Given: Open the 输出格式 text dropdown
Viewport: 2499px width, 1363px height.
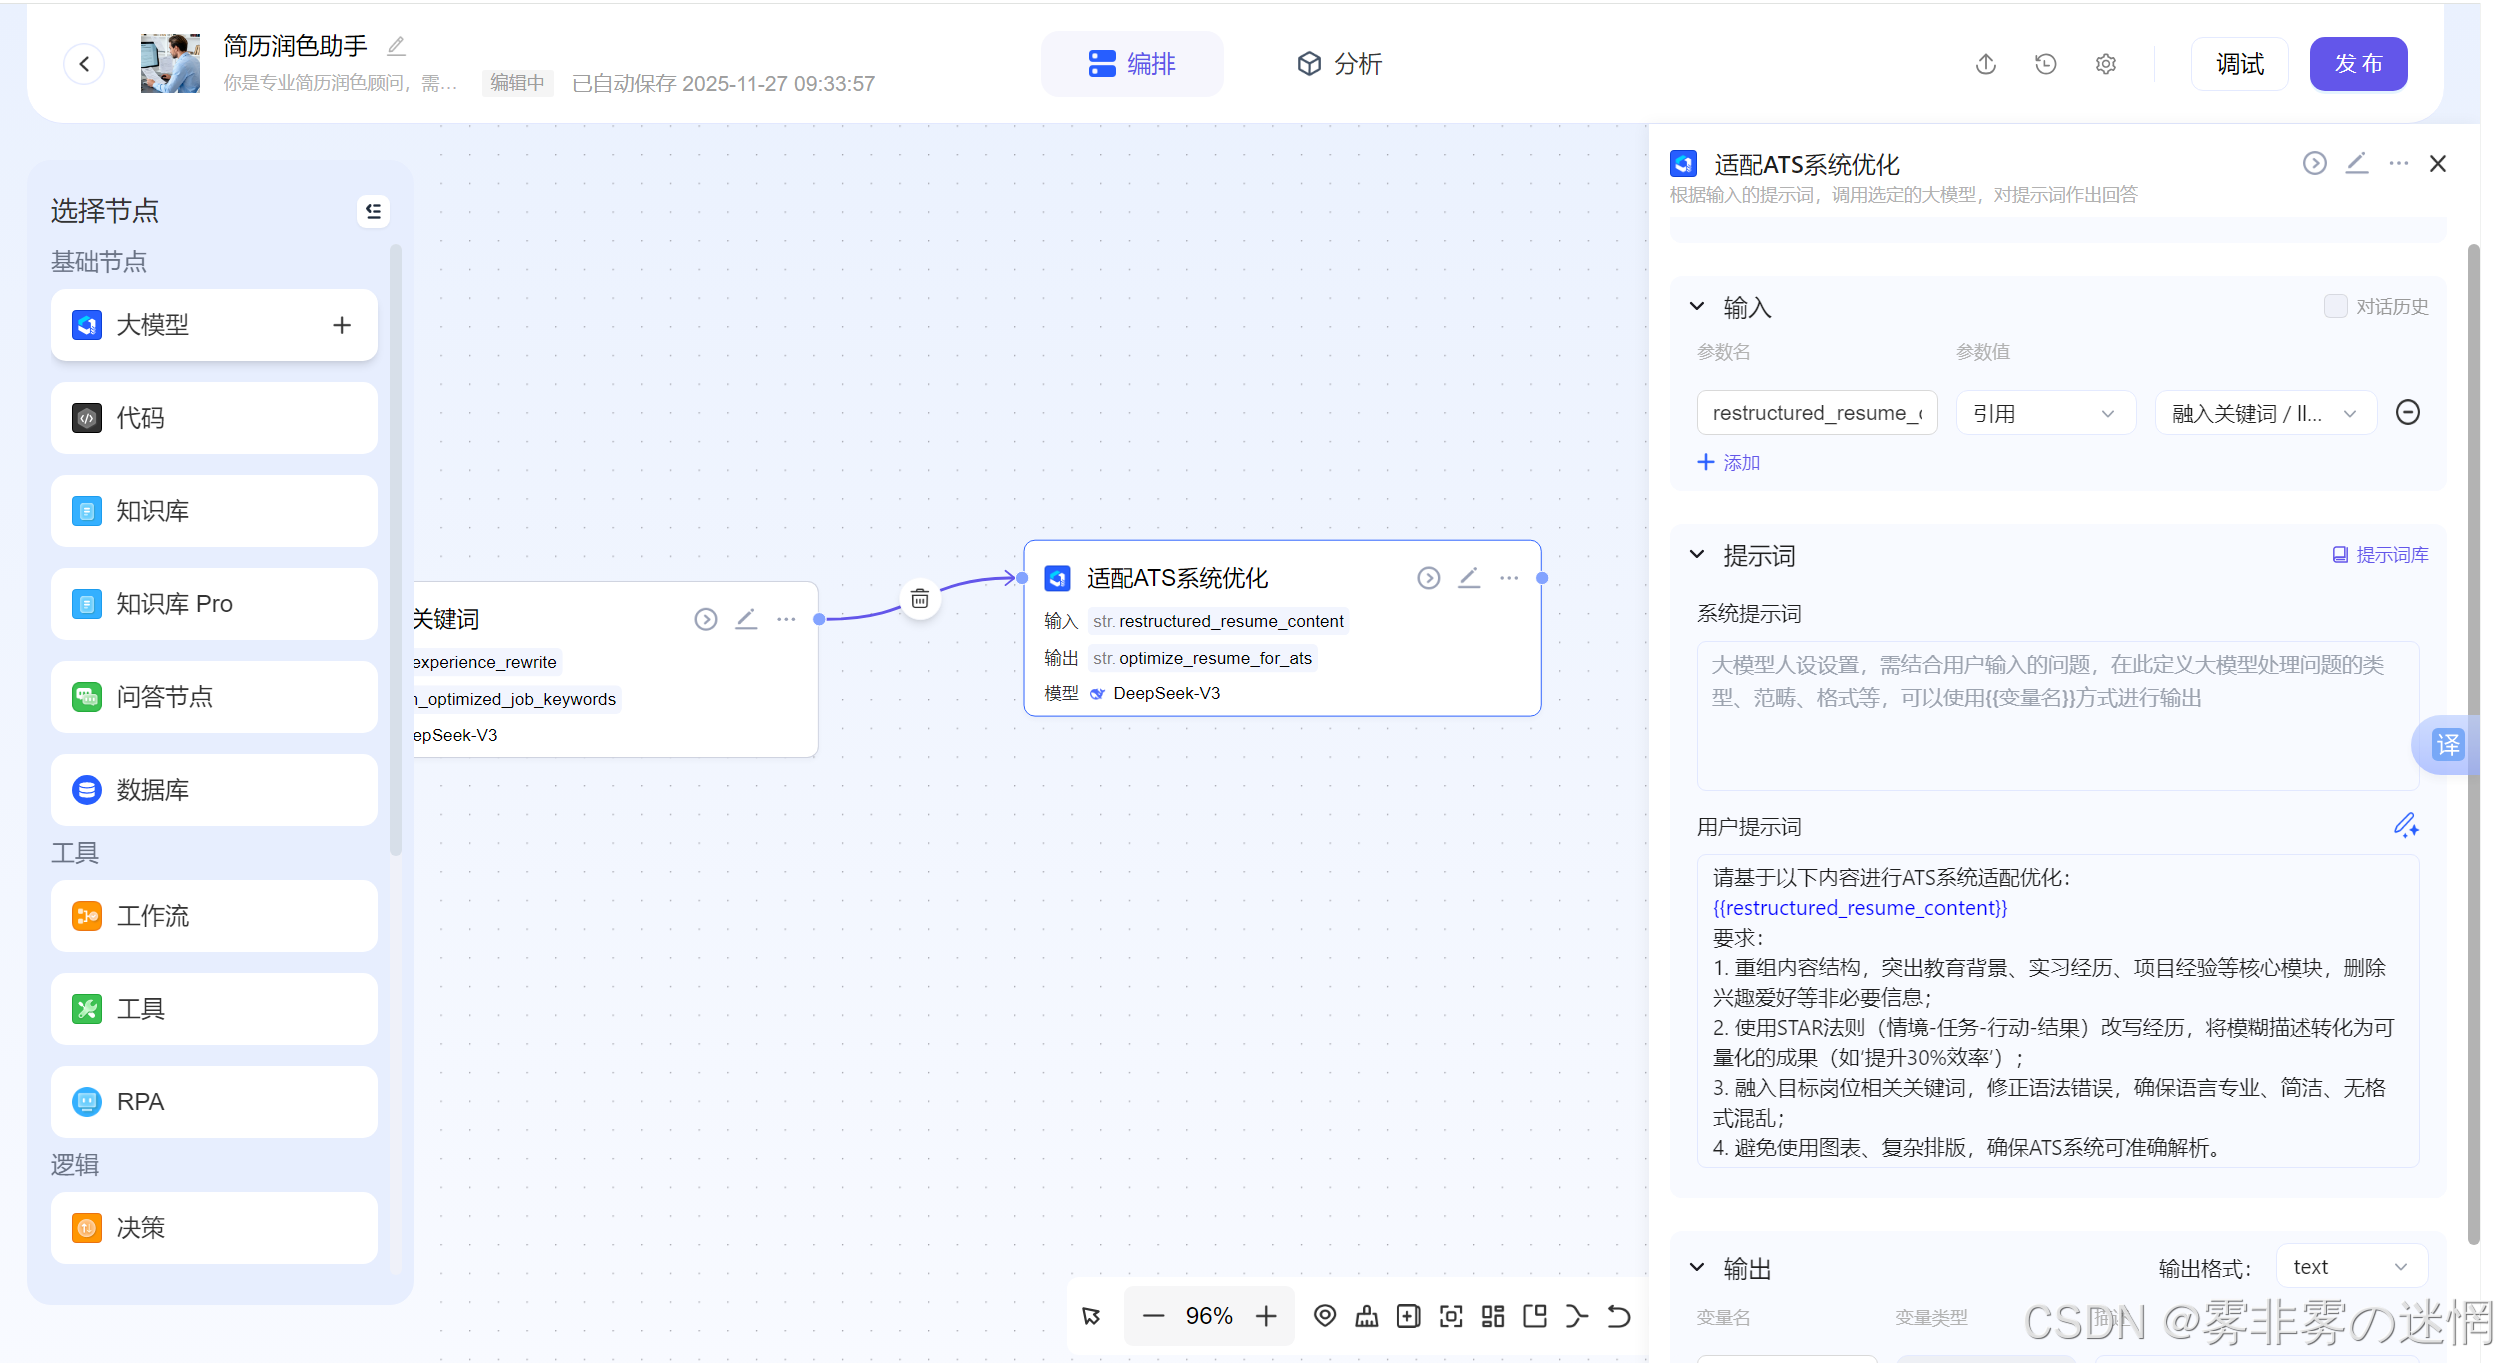Looking at the screenshot, I should tap(2350, 1267).
